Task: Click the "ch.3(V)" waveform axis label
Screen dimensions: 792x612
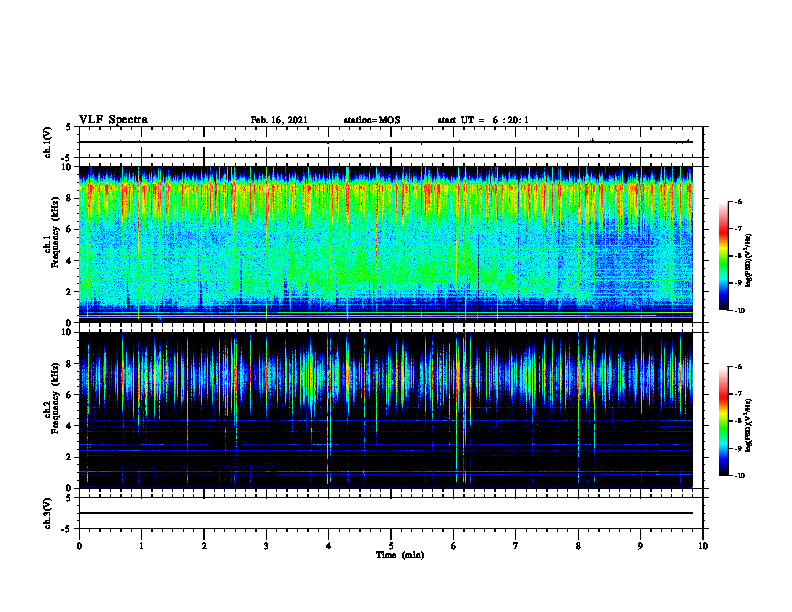Action: [x=48, y=513]
